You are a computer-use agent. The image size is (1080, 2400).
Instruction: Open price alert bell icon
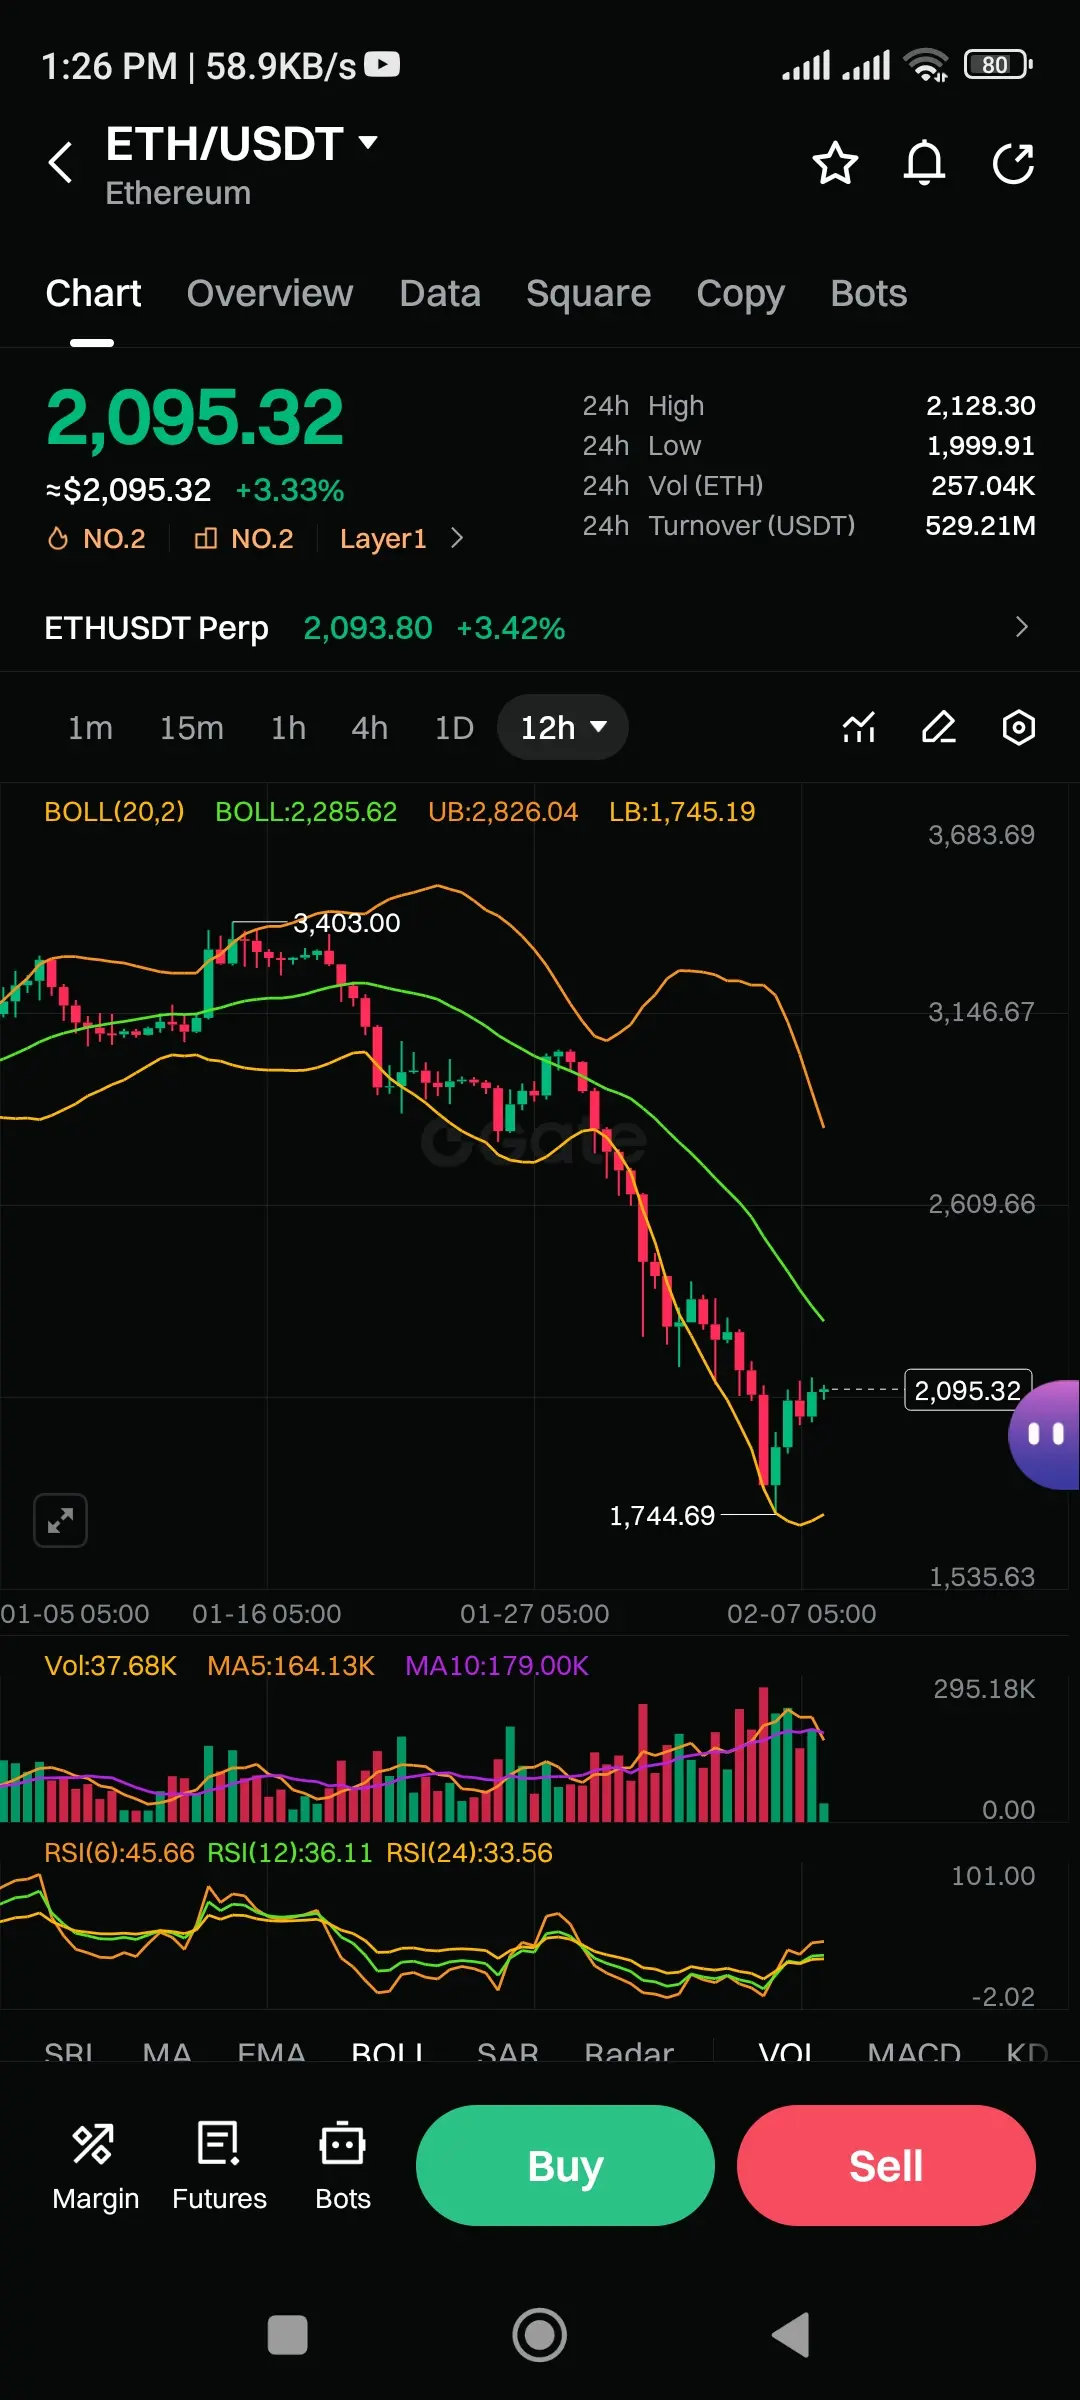tap(924, 163)
